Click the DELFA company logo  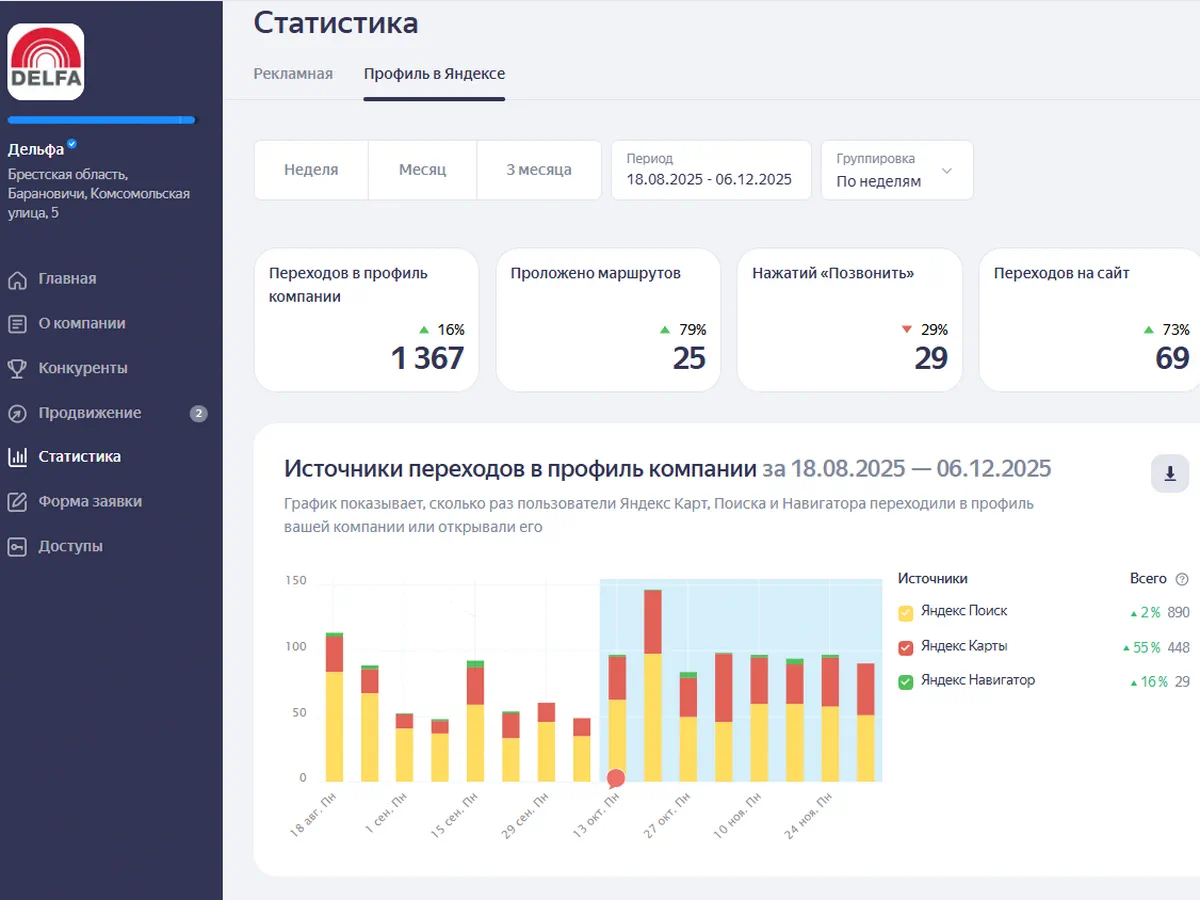point(46,62)
